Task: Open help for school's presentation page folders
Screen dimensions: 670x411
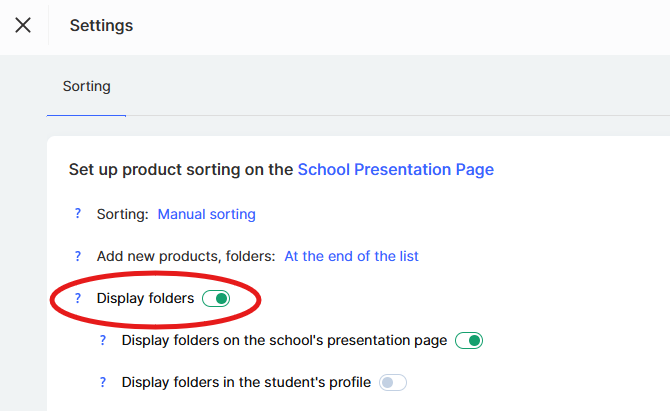Action: 102,340
